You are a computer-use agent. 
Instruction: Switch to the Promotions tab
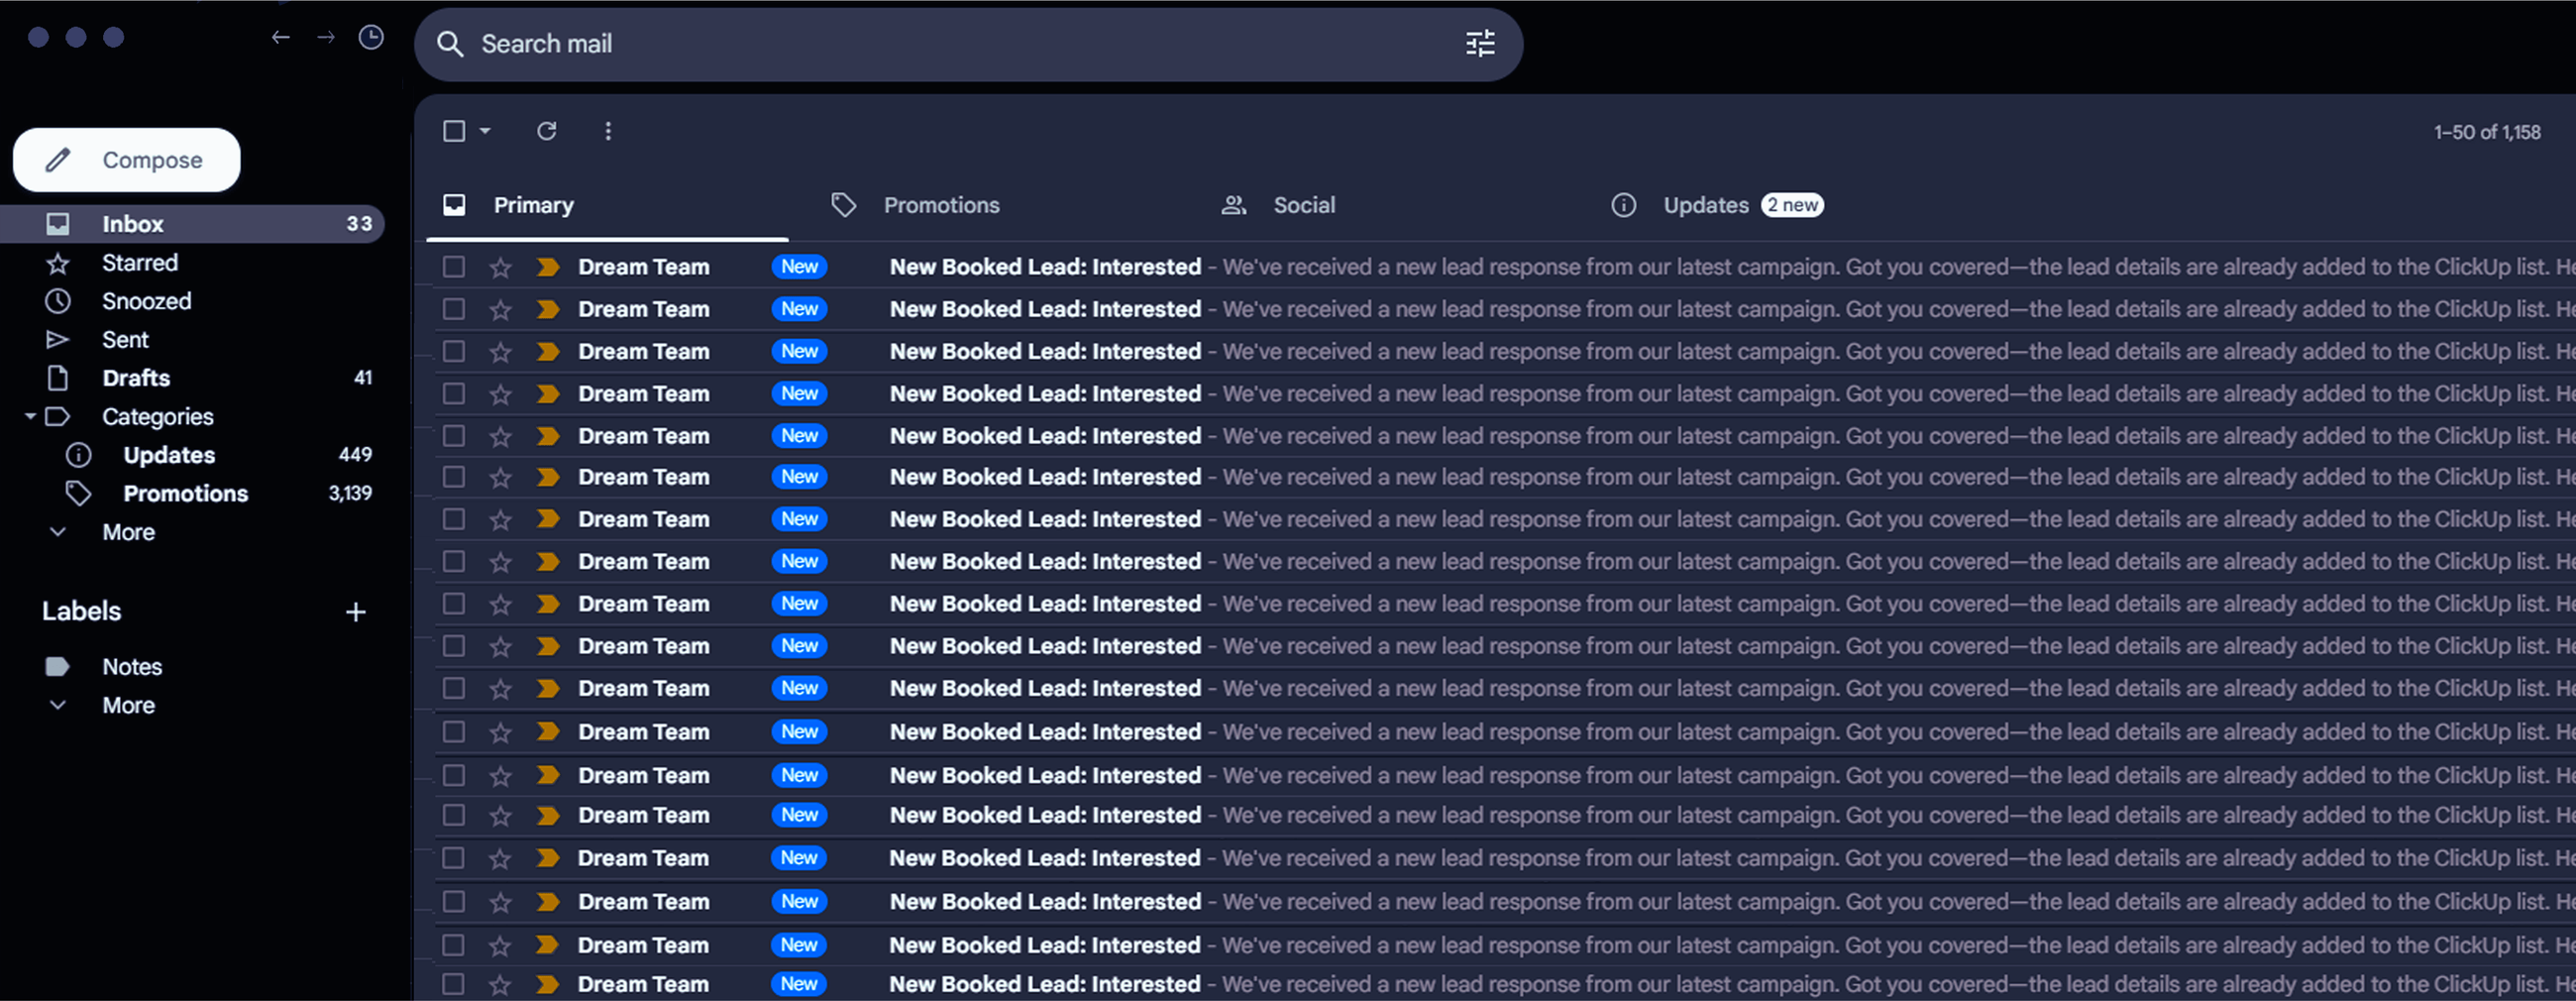[x=940, y=205]
